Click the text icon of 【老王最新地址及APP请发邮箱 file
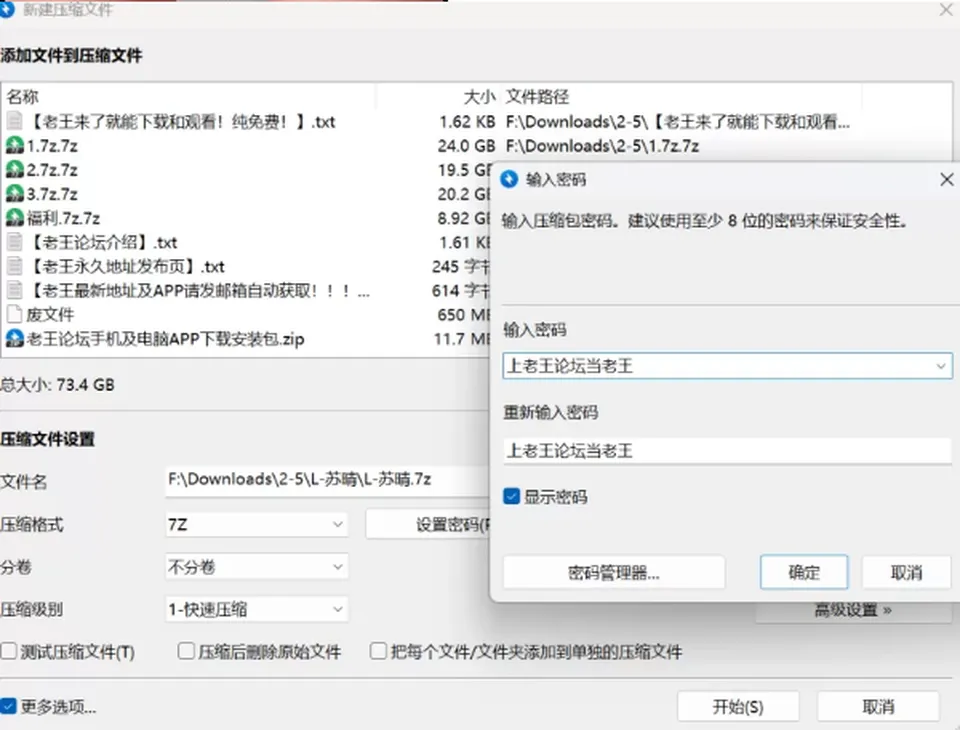The width and height of the screenshot is (960, 730). (x=14, y=290)
